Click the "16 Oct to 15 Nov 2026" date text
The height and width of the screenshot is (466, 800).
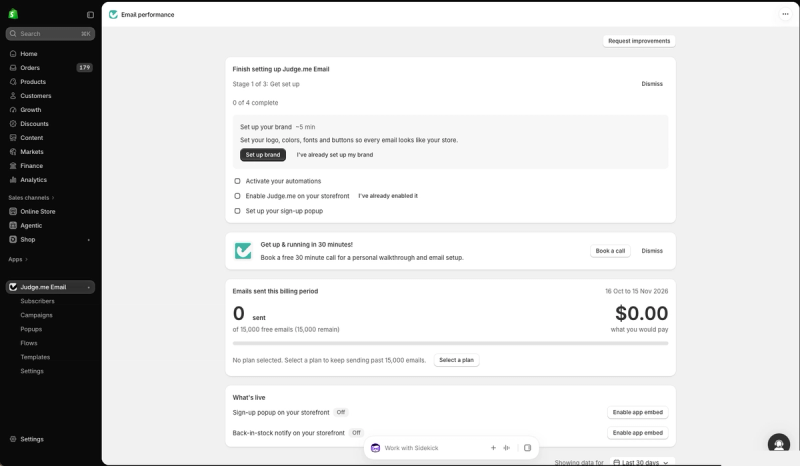[x=636, y=291]
